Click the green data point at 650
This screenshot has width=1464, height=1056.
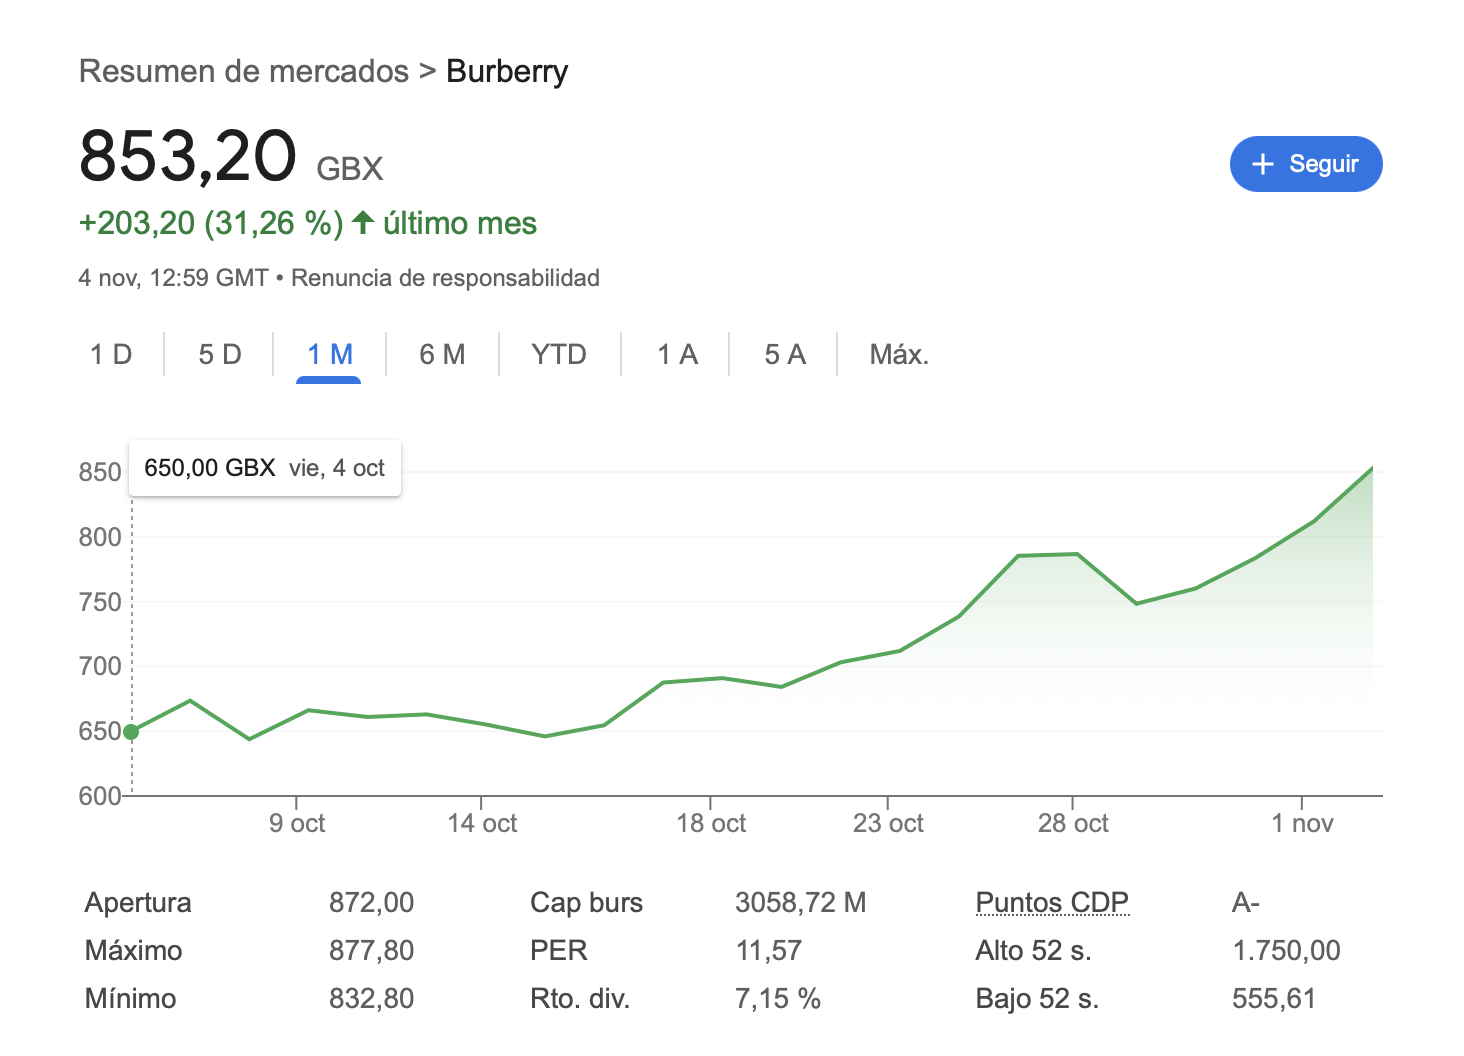point(131,732)
